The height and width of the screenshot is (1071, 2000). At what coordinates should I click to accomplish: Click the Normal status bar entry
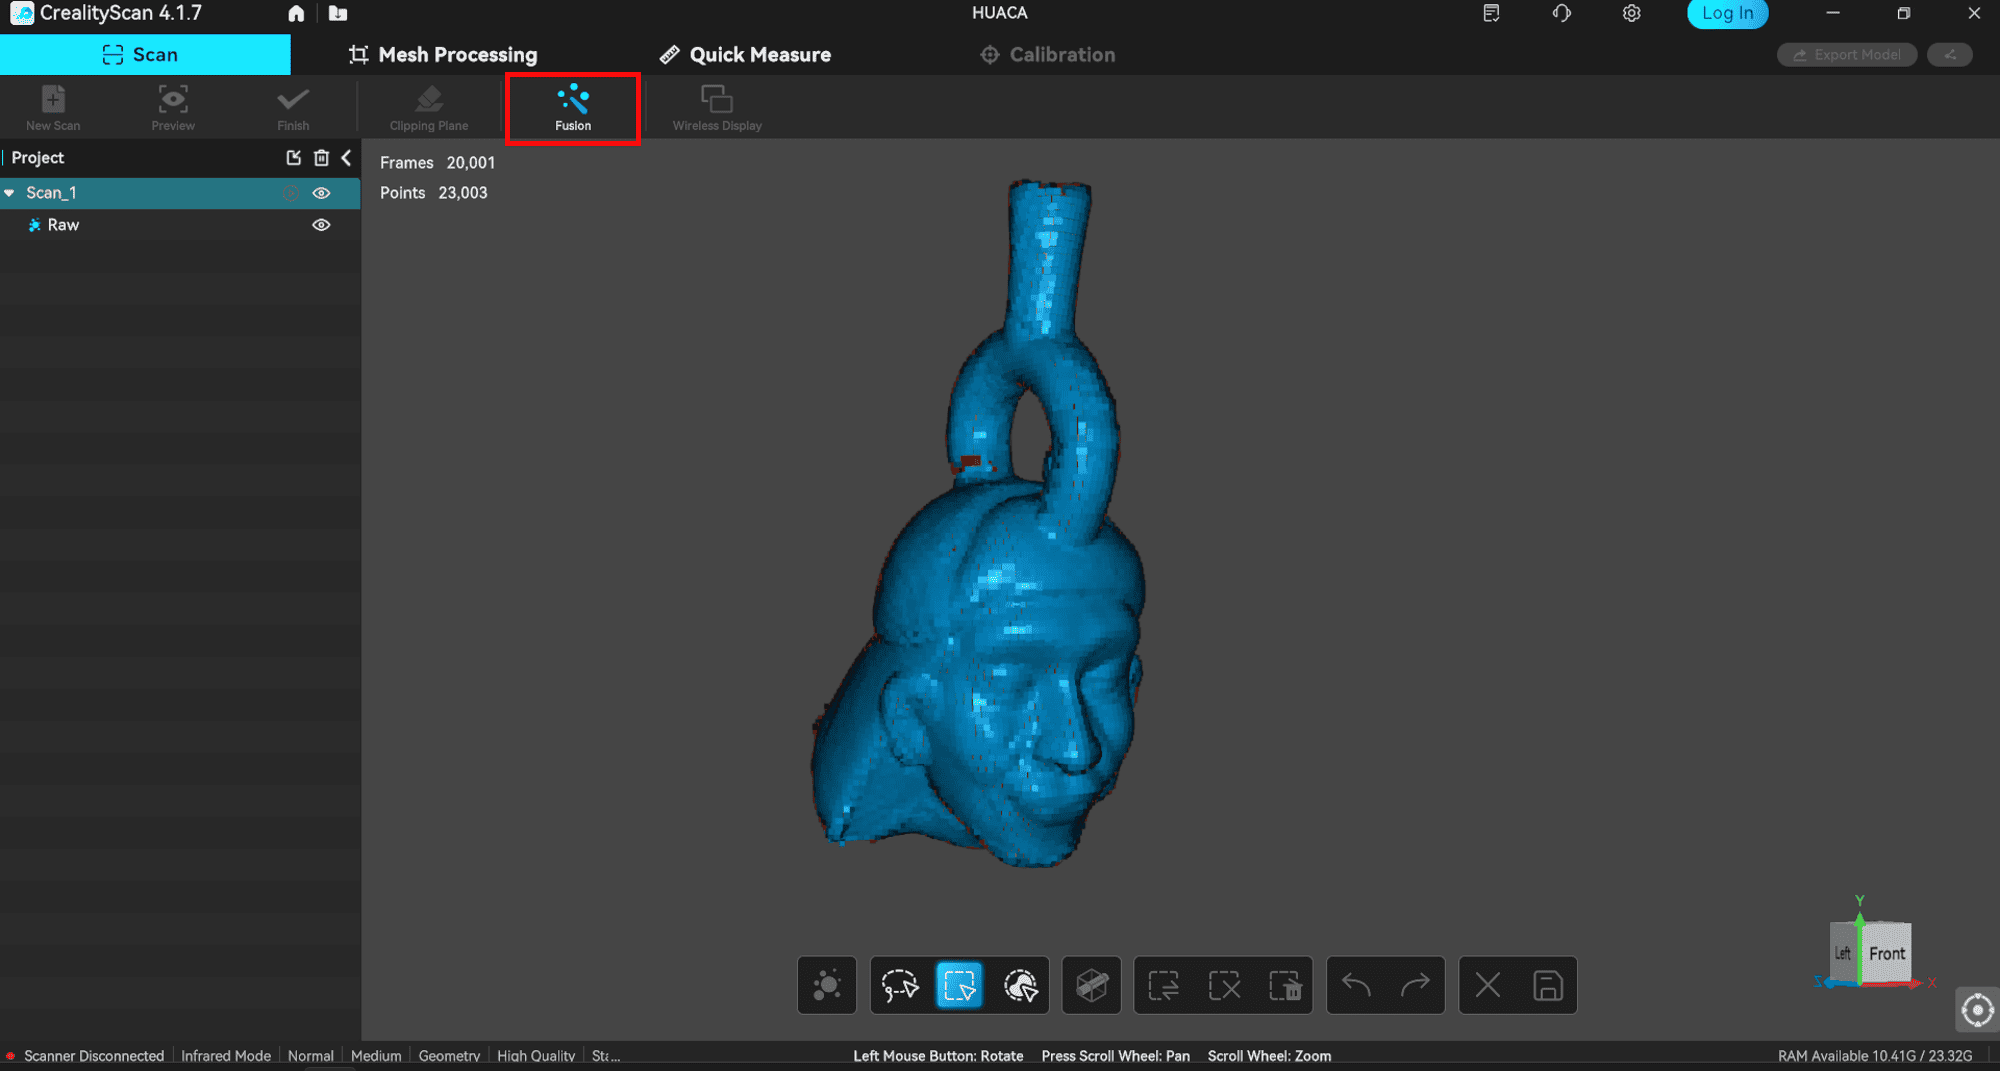point(310,1056)
